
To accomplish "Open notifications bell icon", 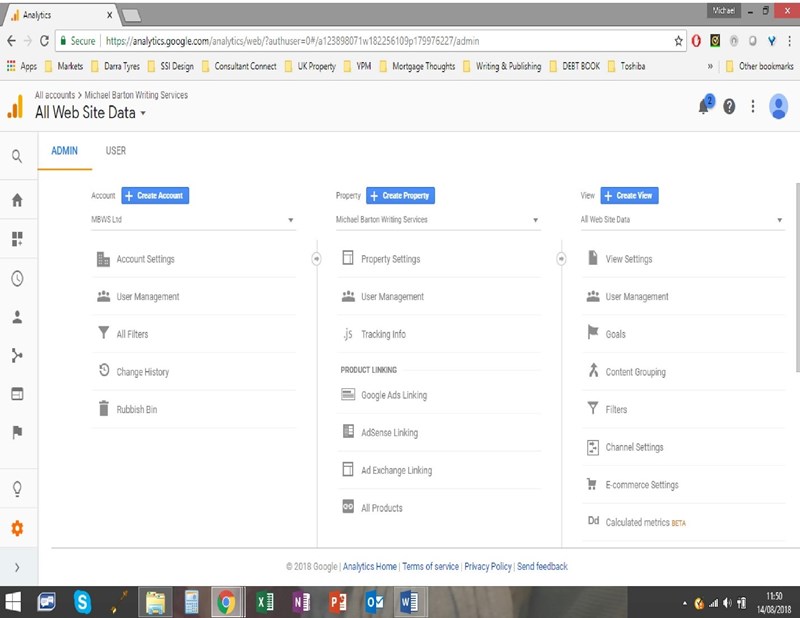I will (x=704, y=106).
